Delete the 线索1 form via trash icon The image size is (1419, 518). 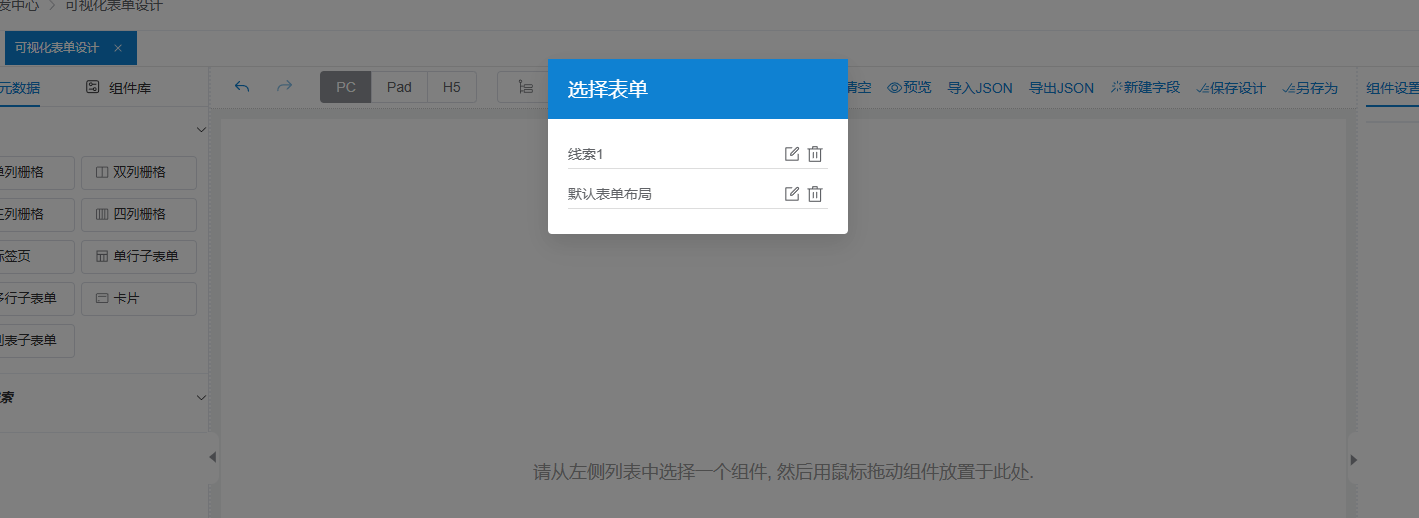(815, 154)
